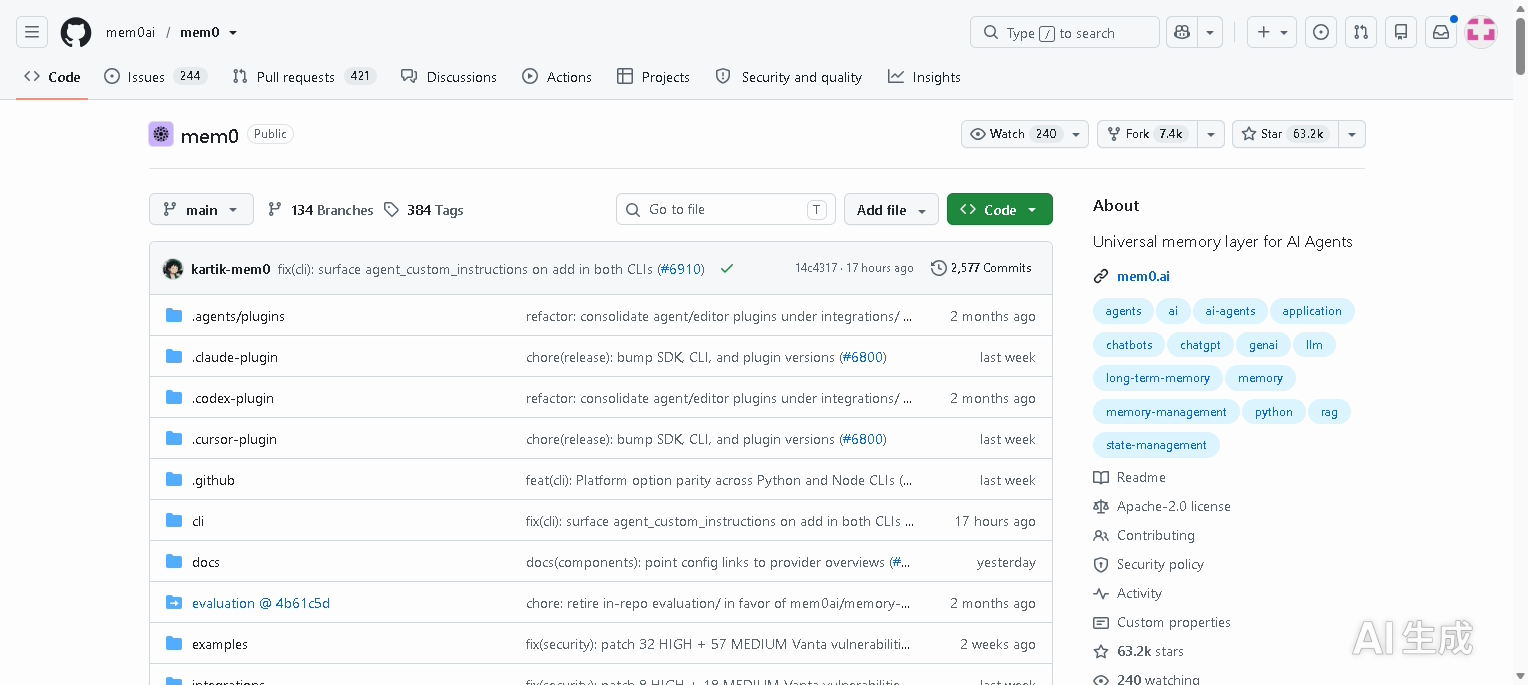Click the Type / to search box
This screenshot has width=1528, height=685.
[x=1065, y=33]
